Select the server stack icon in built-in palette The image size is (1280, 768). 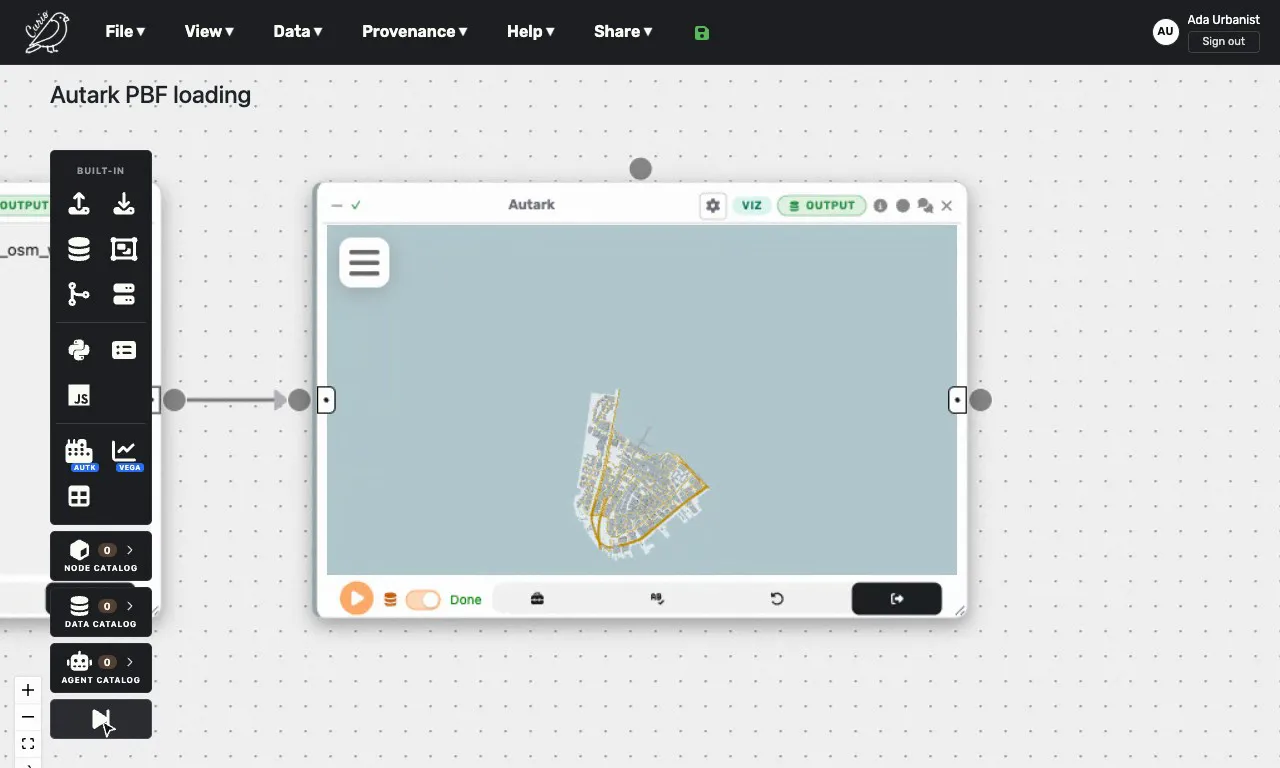pos(124,294)
